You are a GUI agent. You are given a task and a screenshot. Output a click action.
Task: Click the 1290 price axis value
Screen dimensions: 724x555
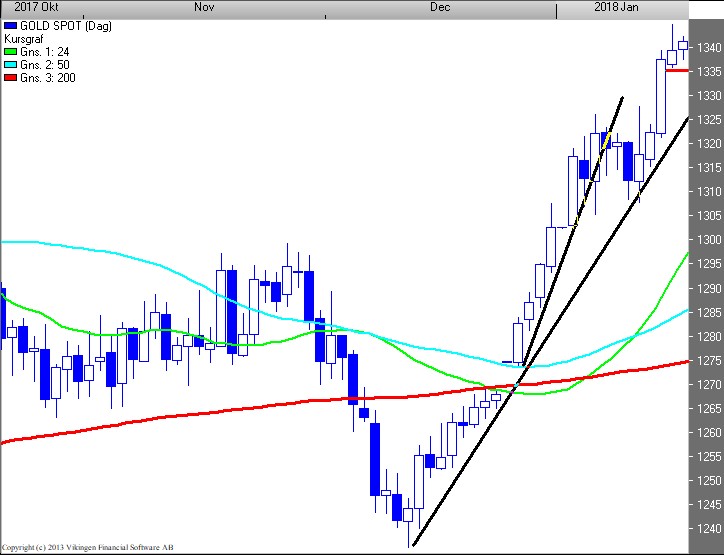coord(709,289)
